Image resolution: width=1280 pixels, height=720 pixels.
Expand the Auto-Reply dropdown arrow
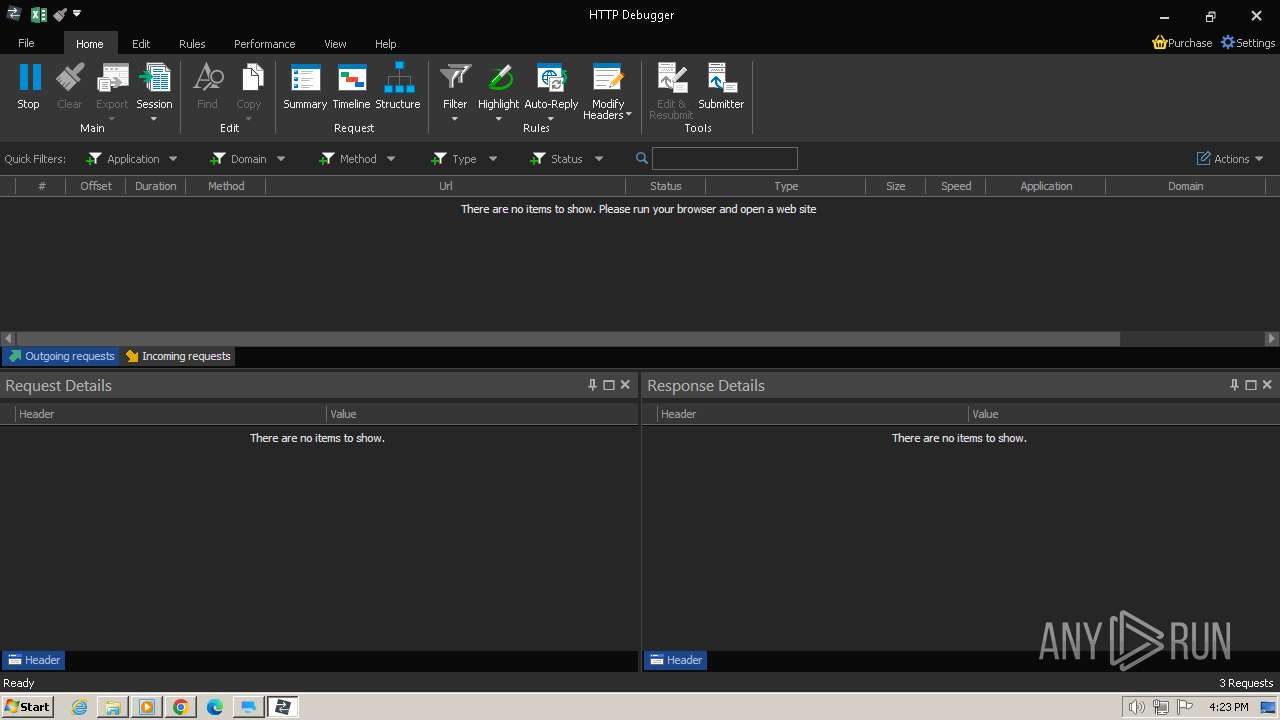click(x=551, y=119)
